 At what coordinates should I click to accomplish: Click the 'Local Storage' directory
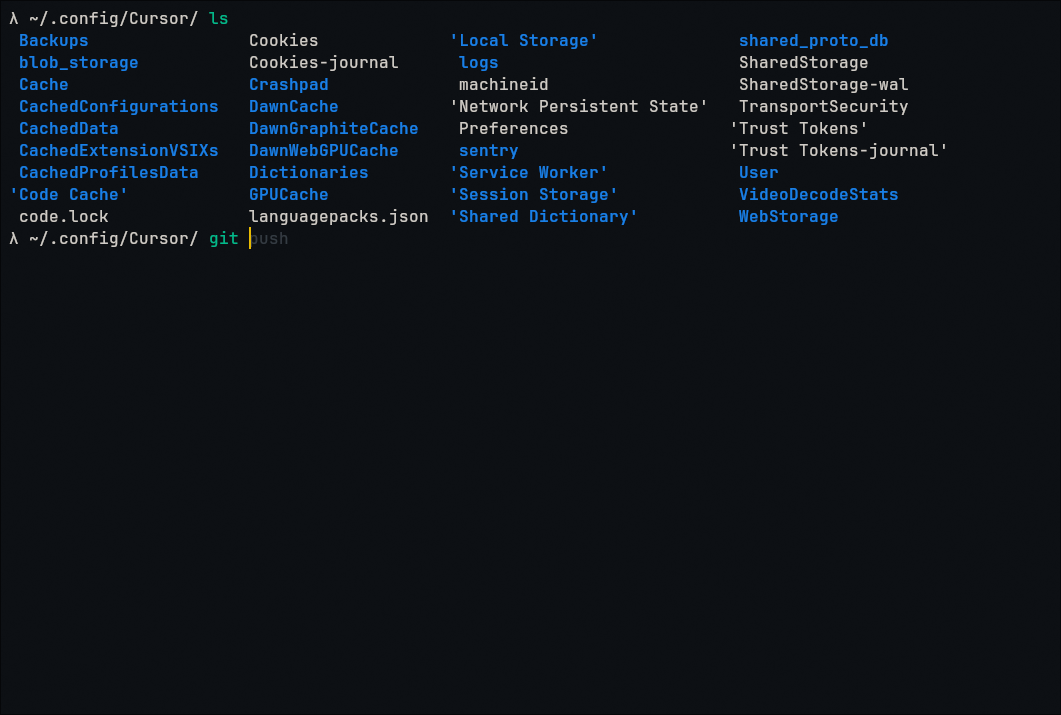pyautogui.click(x=524, y=41)
